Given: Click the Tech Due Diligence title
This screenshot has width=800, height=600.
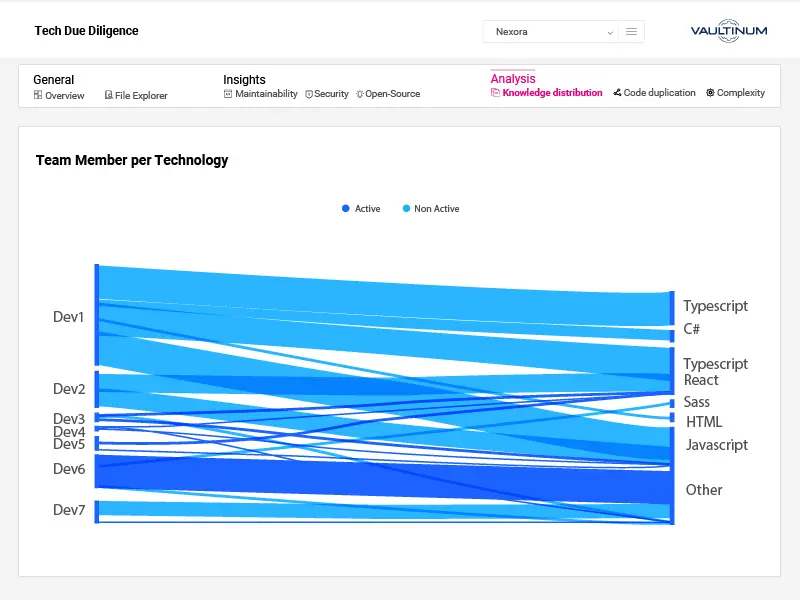Looking at the screenshot, I should point(86,31).
